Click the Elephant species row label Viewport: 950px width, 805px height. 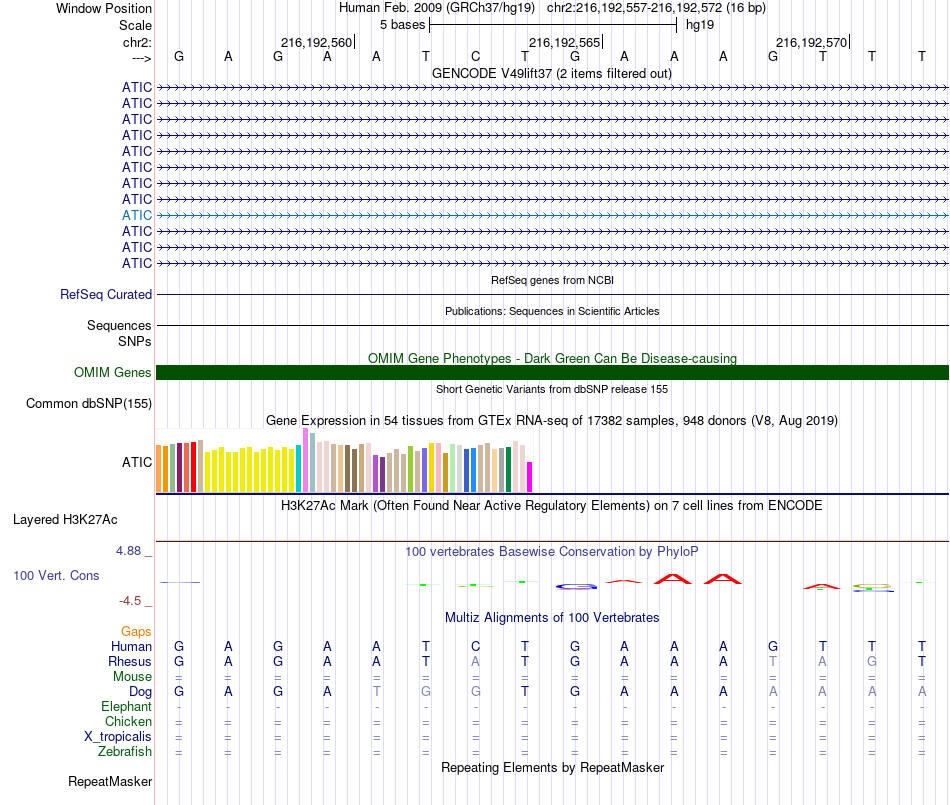coord(126,706)
